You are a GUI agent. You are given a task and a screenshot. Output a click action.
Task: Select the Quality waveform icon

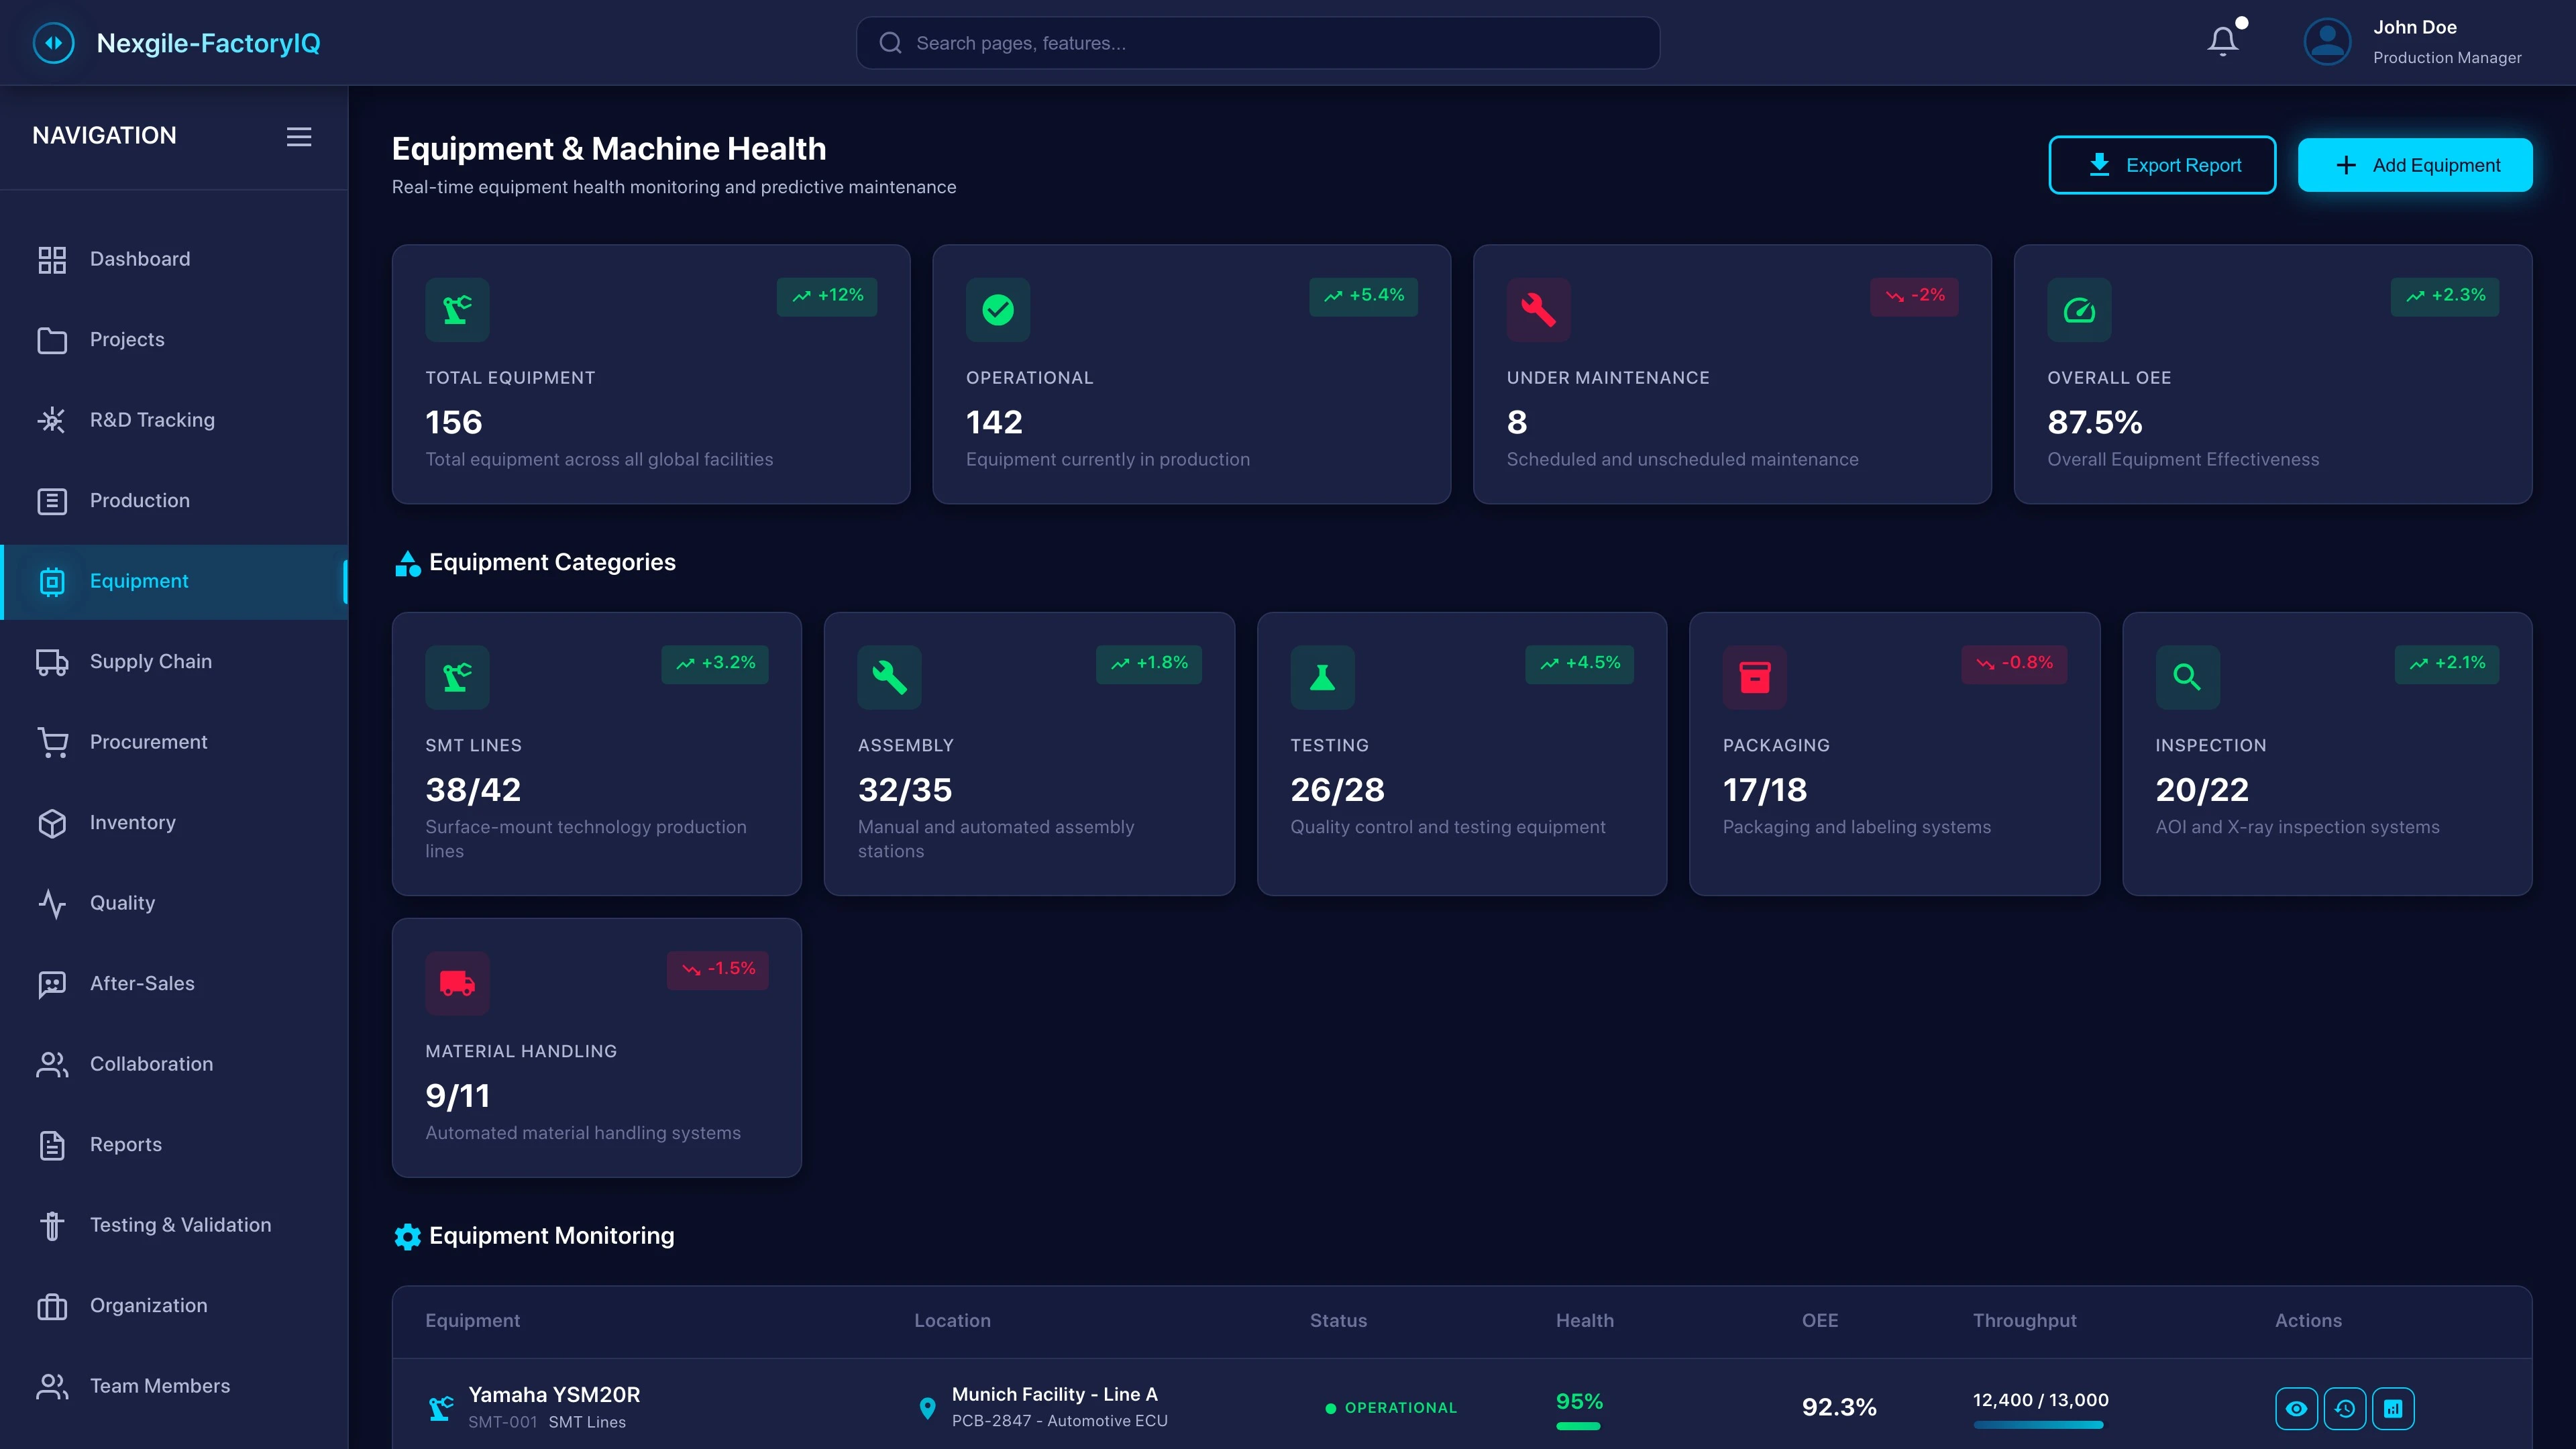51,903
